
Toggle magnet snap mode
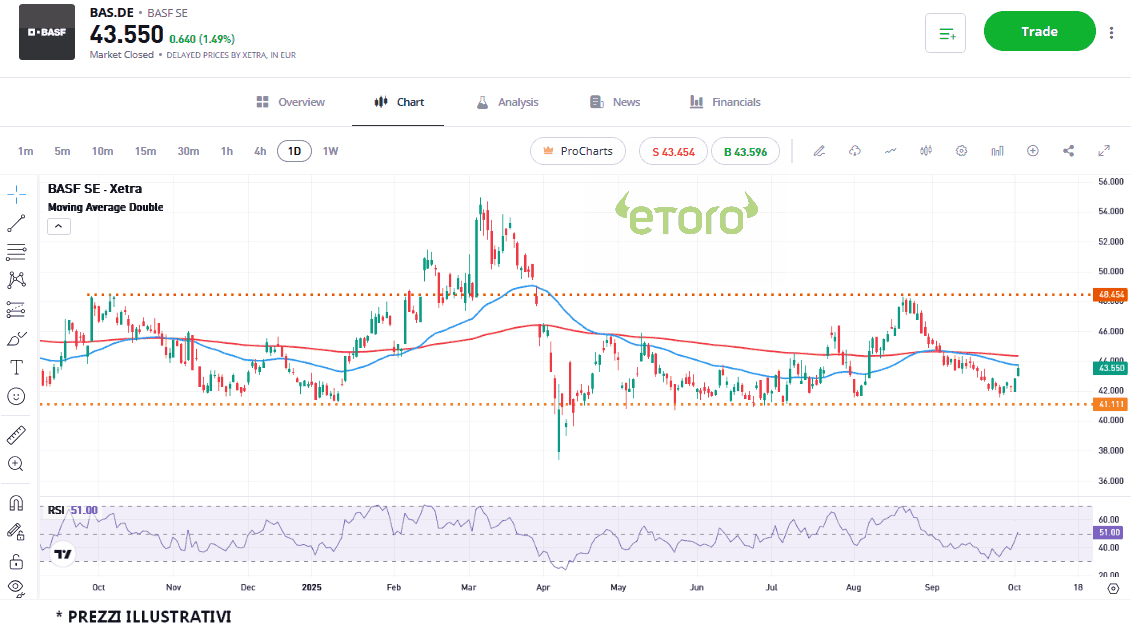17,502
